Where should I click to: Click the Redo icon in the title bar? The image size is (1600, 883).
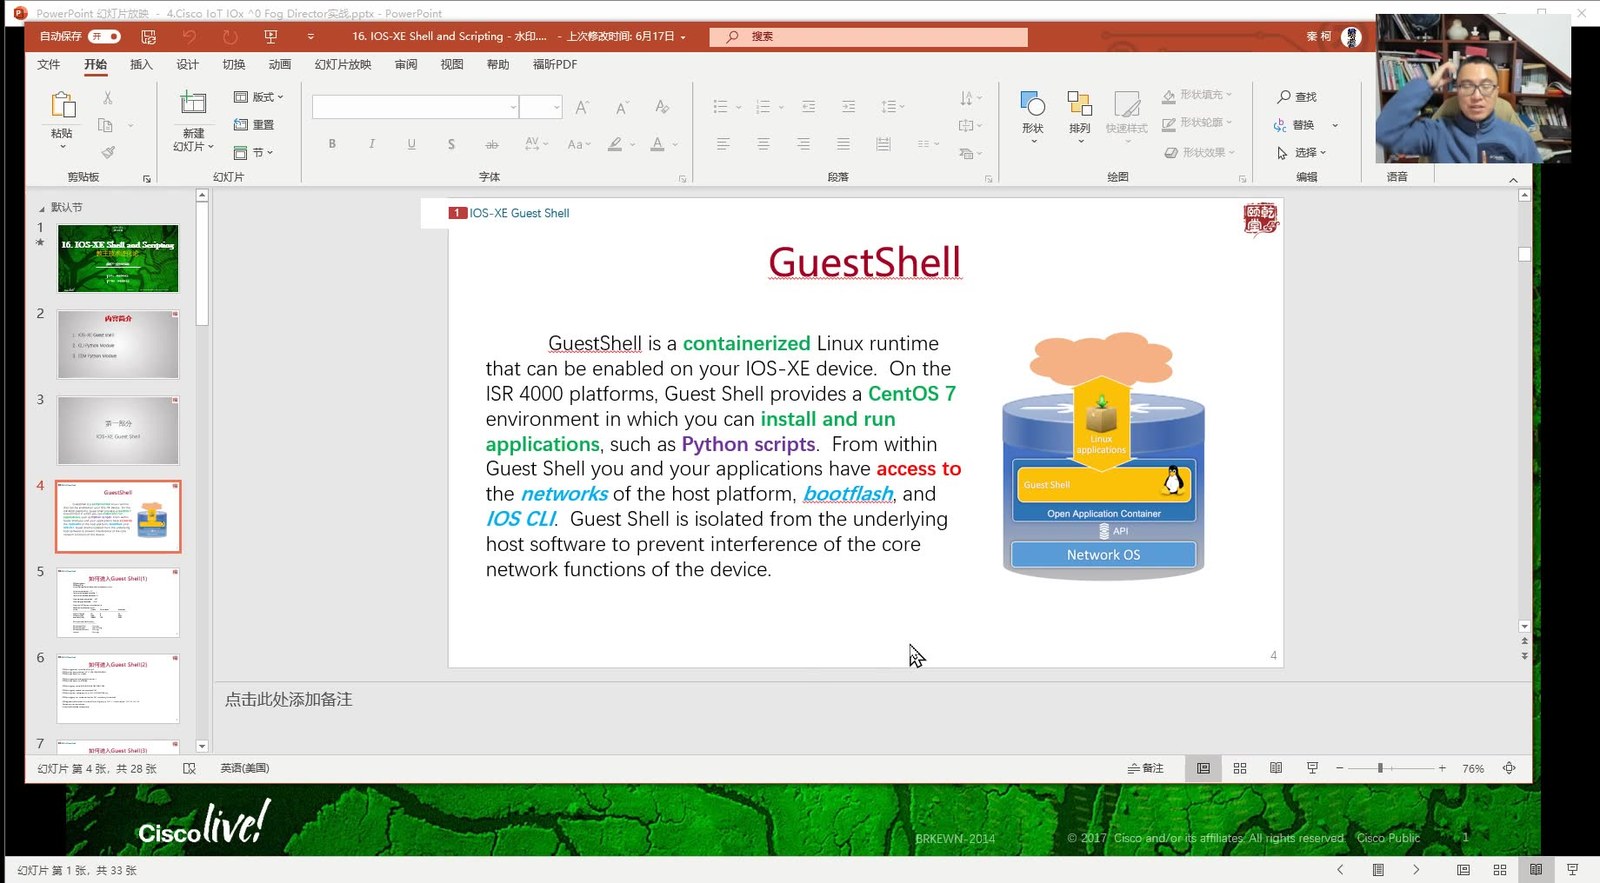click(x=230, y=37)
